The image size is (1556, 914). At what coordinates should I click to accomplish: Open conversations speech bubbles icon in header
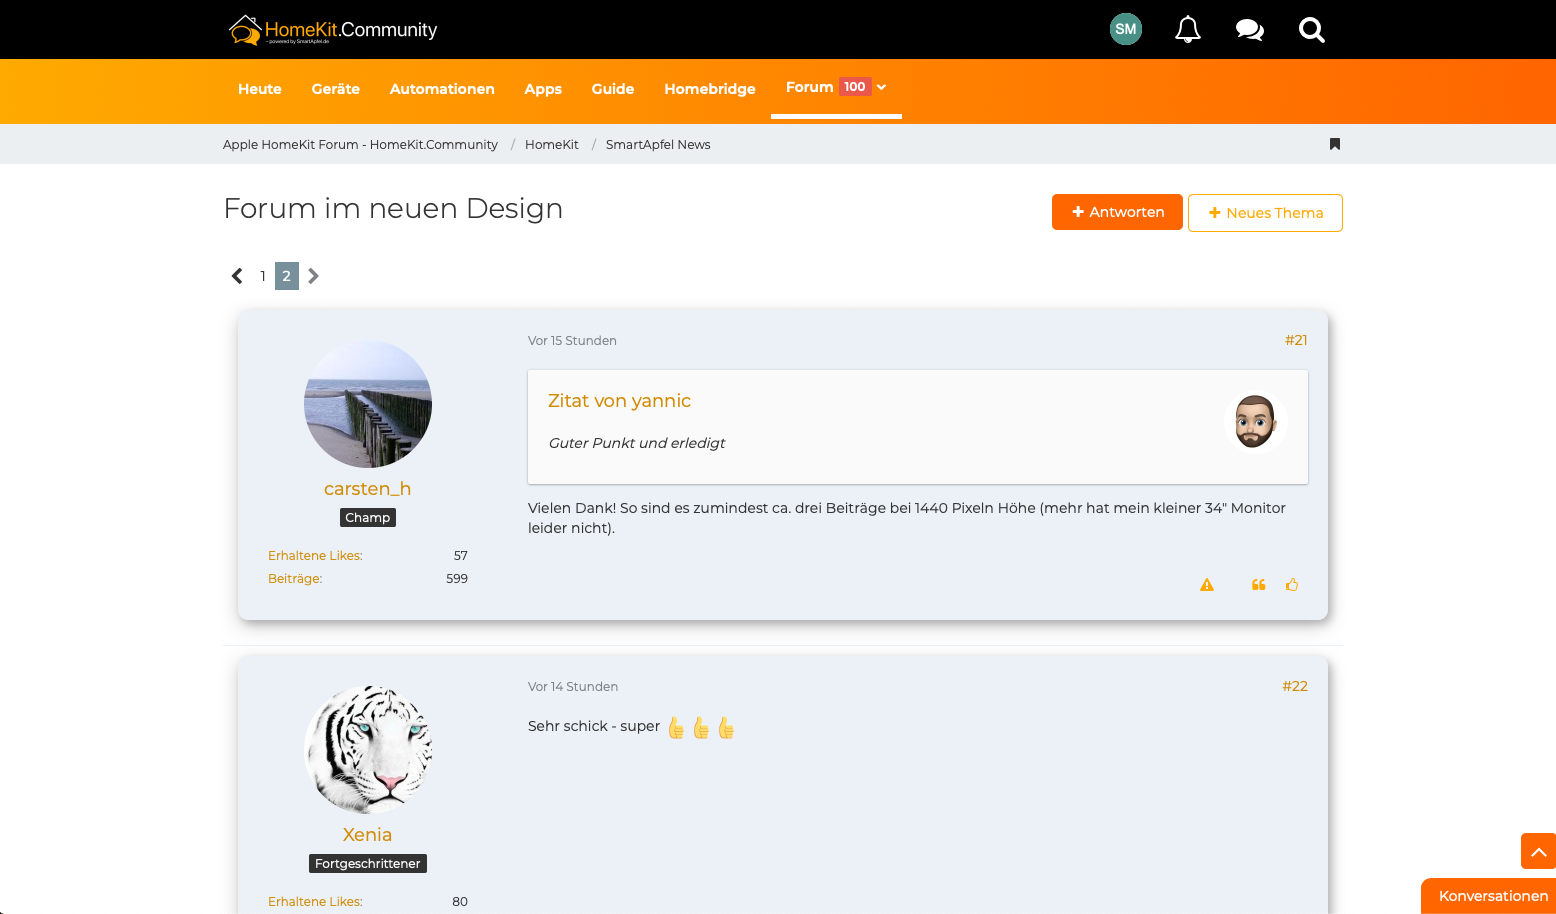1249,30
